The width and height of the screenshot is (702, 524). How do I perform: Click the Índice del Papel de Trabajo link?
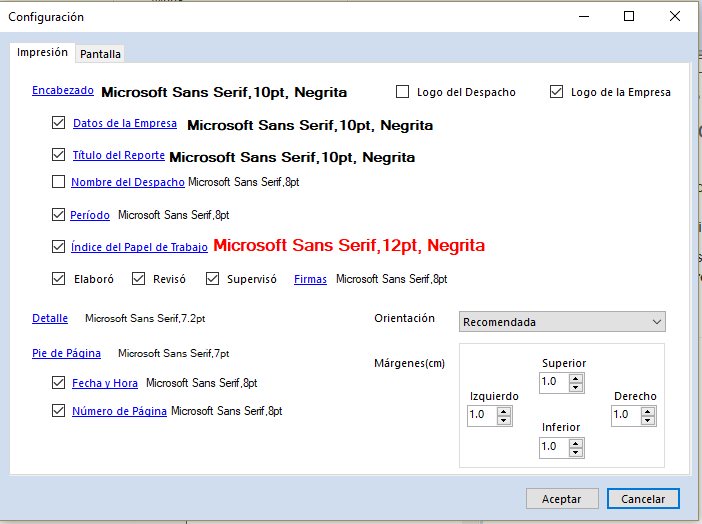(x=139, y=247)
